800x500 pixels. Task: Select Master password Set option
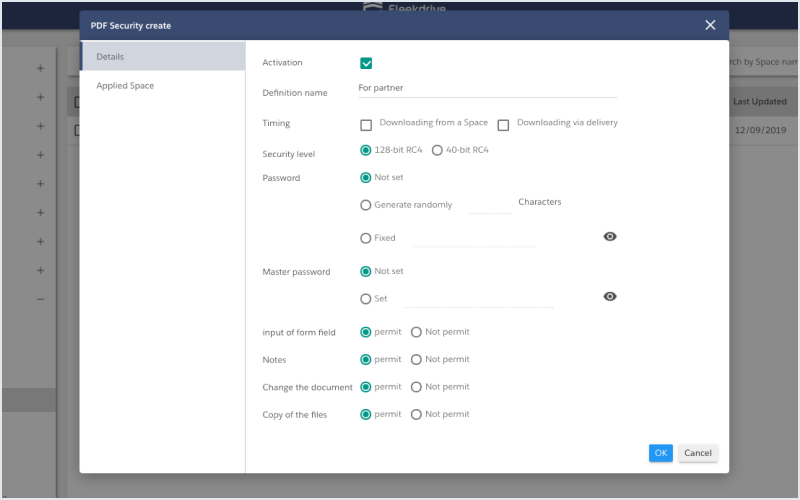365,299
